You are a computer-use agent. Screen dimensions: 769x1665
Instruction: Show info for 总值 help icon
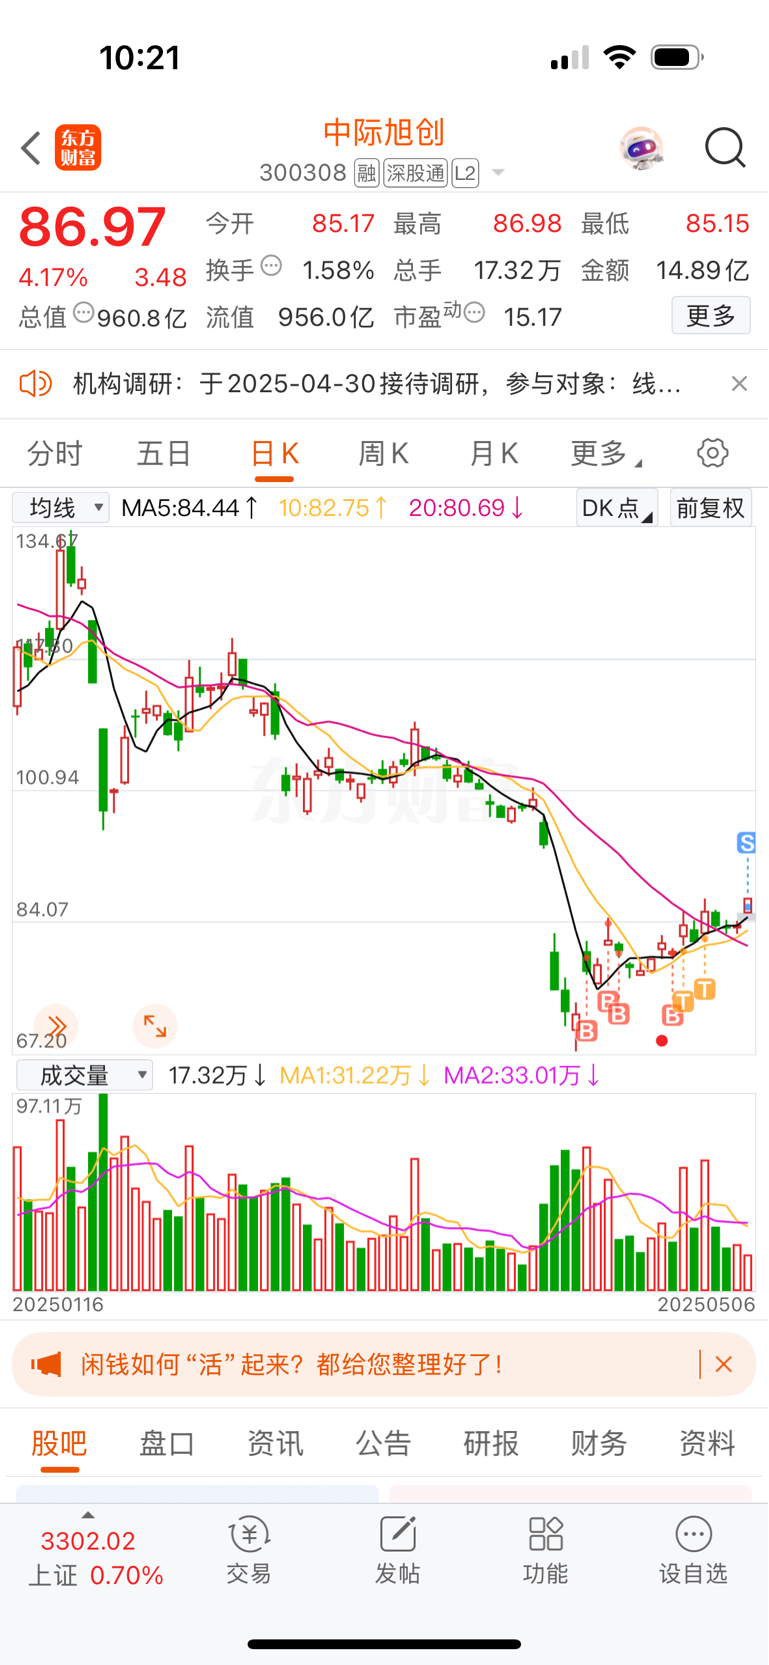click(x=84, y=313)
